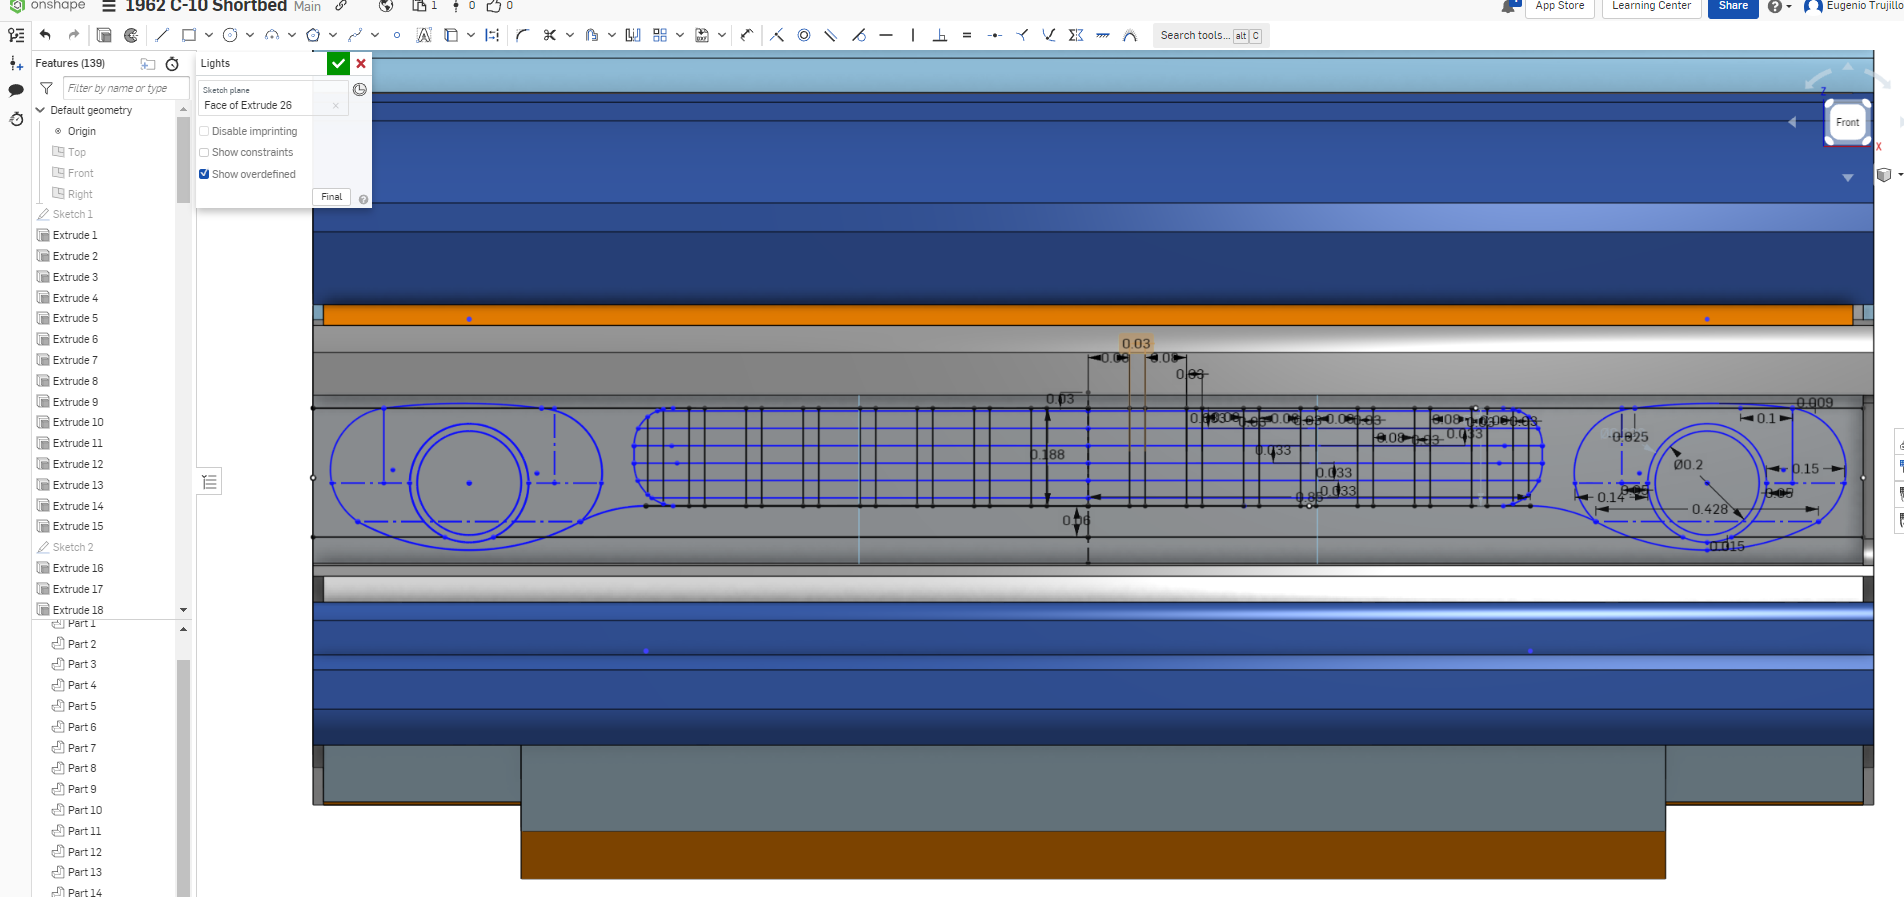Clear the Face of Extrude 26 sketch plane

coord(336,105)
